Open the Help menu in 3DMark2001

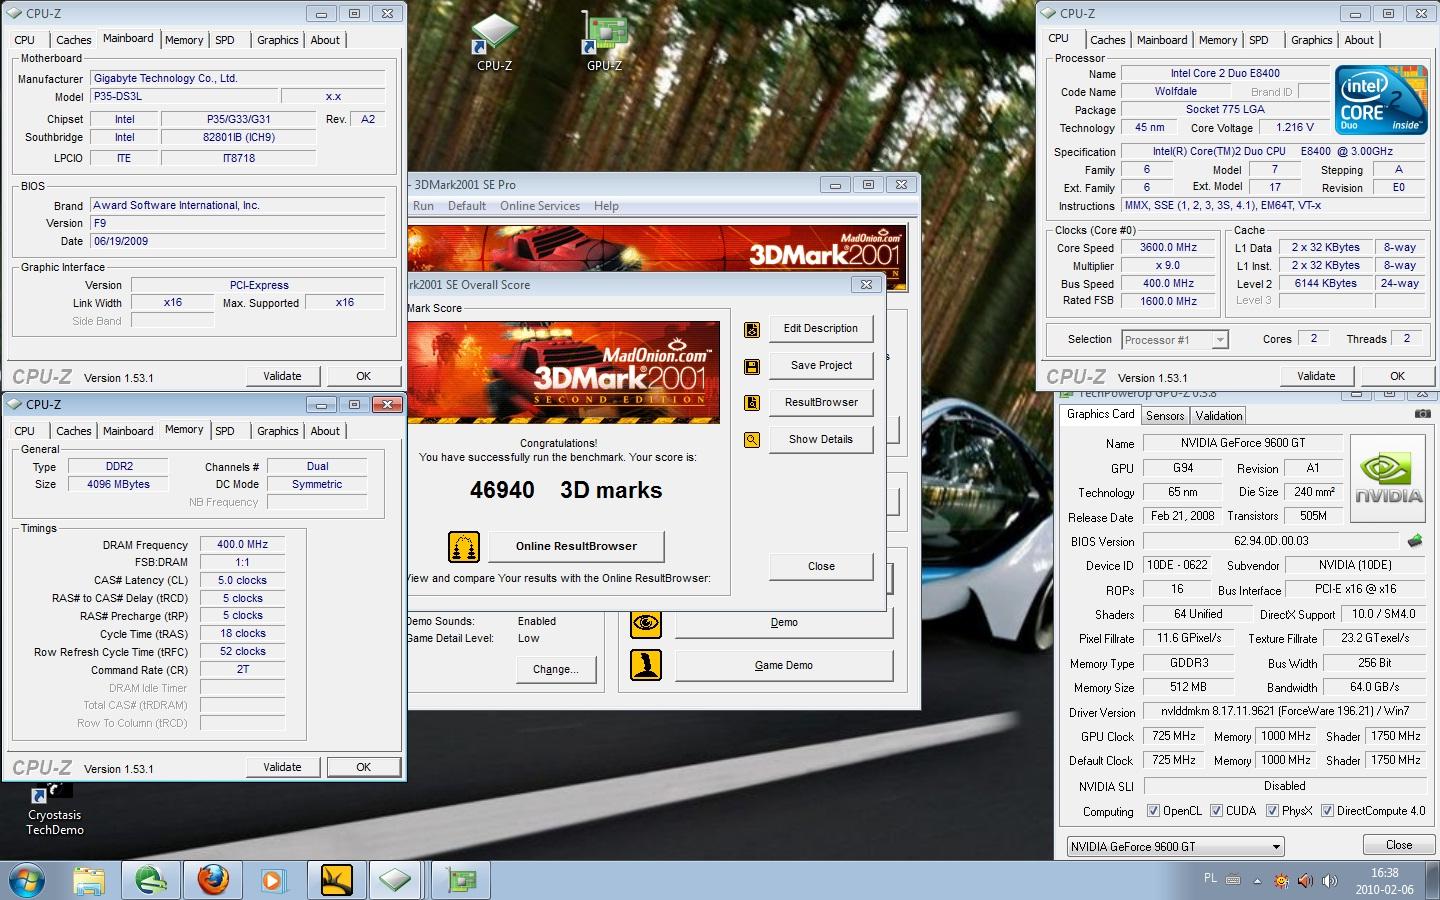606,206
